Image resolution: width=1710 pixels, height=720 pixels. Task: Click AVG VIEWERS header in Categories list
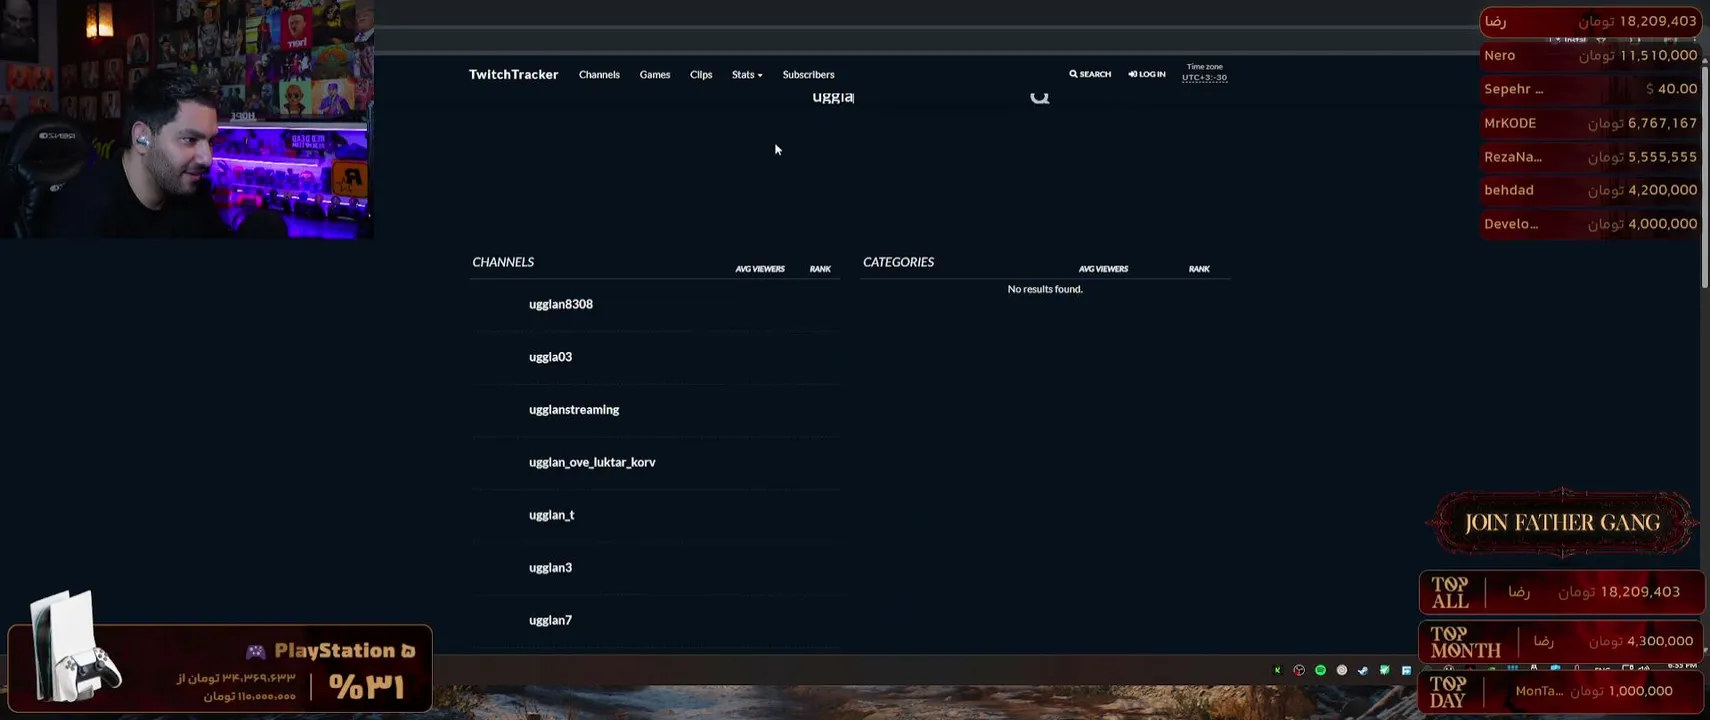pos(1103,269)
